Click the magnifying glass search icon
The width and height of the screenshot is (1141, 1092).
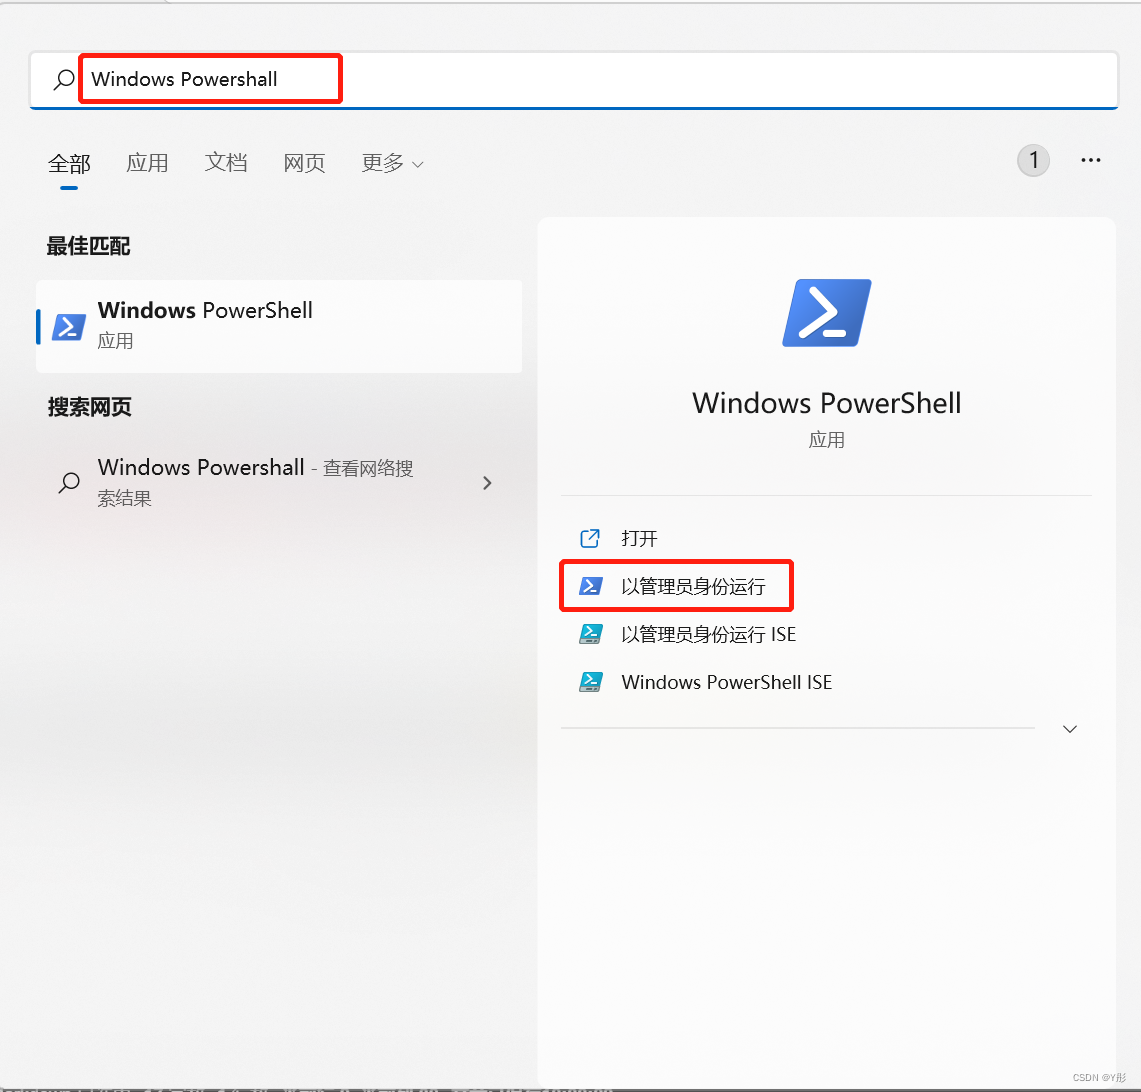(x=60, y=78)
